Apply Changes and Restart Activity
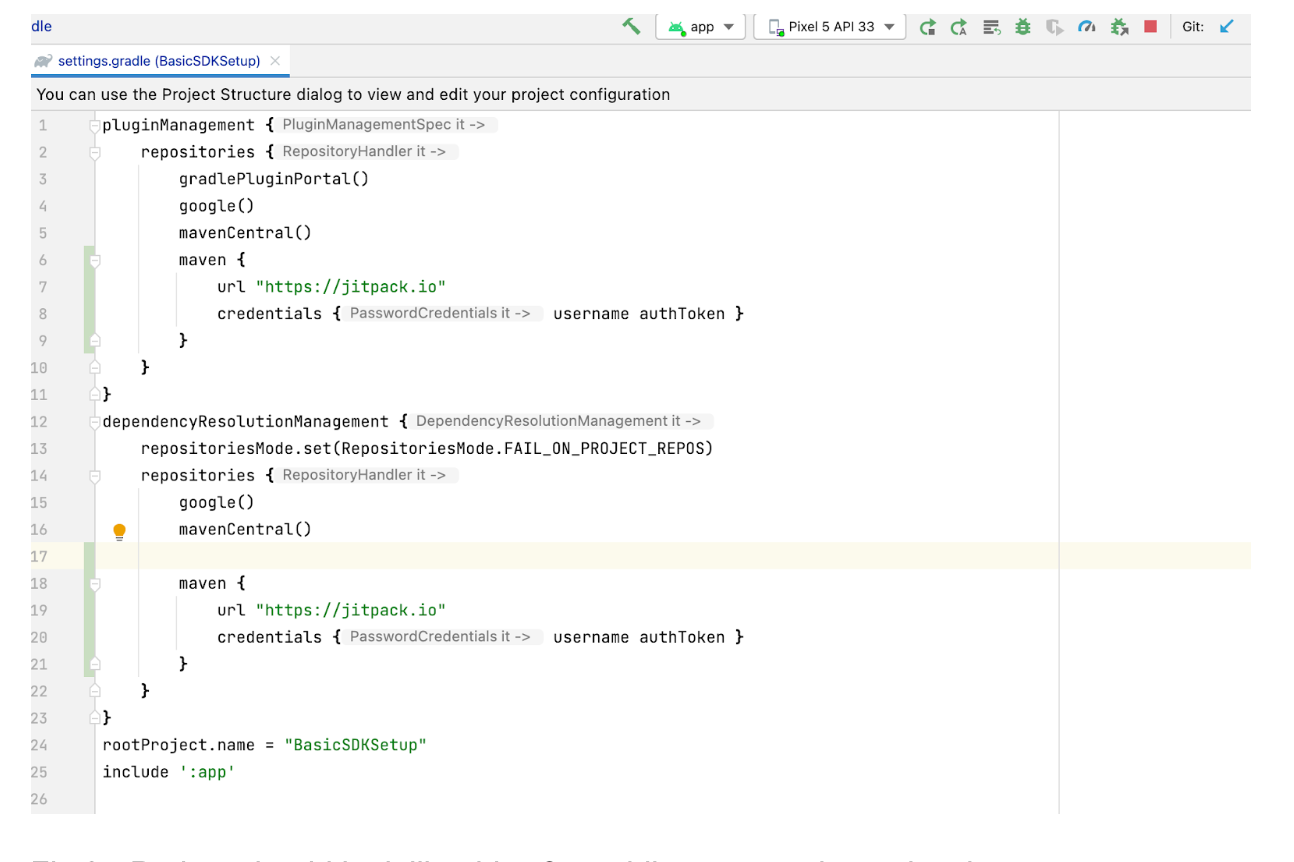 [x=928, y=27]
